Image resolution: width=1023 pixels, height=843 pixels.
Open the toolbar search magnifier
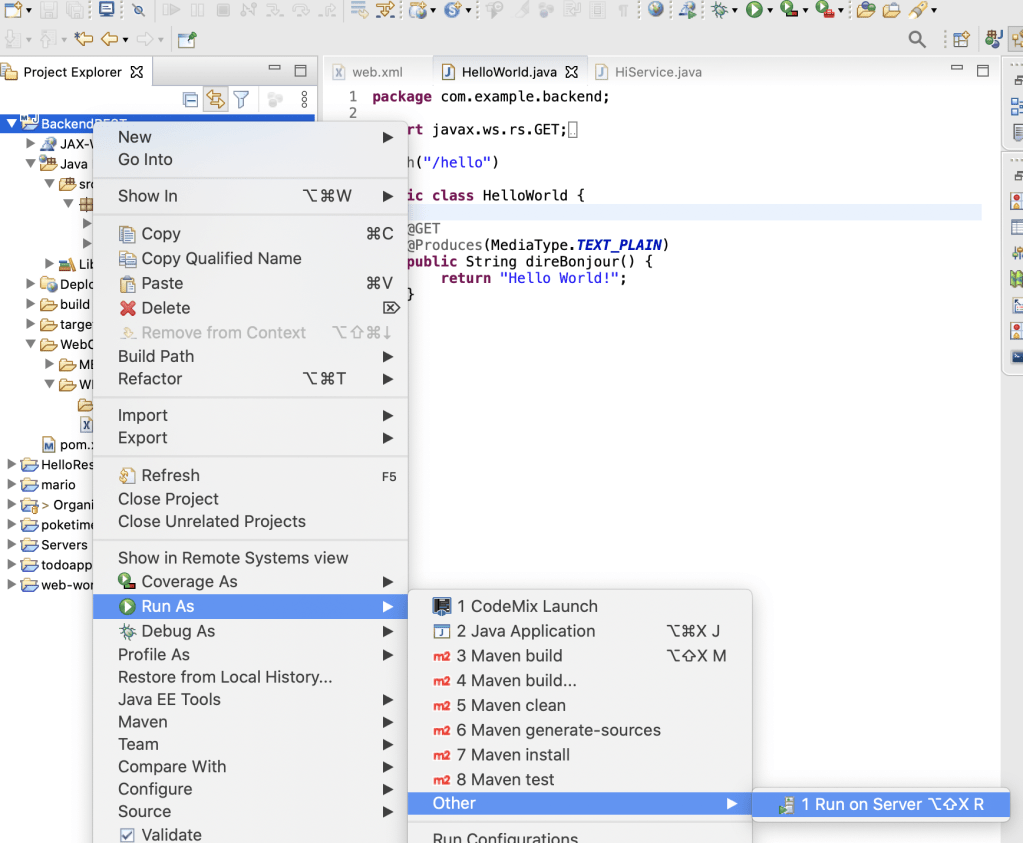tap(916, 39)
